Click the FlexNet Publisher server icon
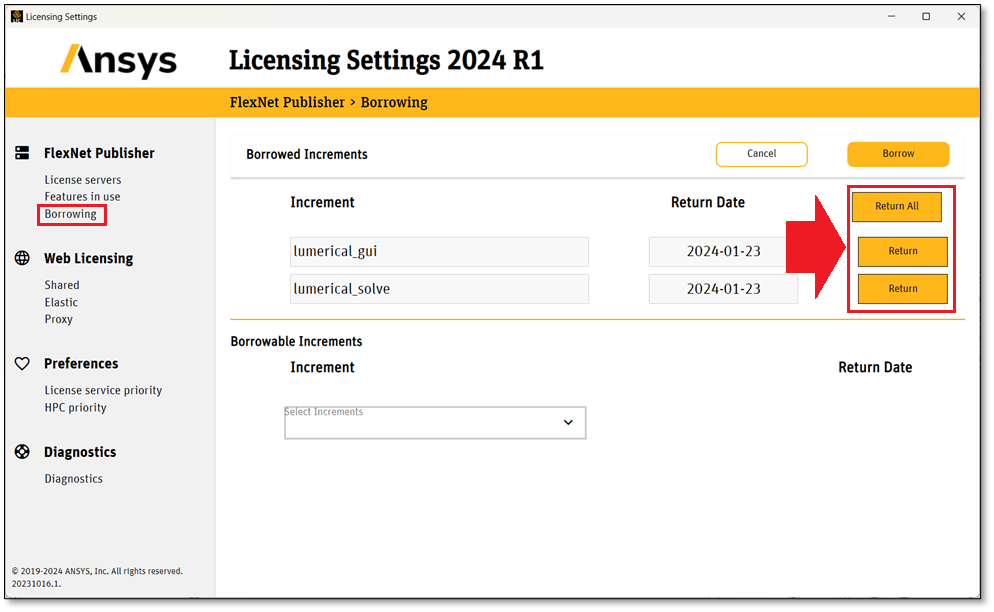 pos(22,153)
